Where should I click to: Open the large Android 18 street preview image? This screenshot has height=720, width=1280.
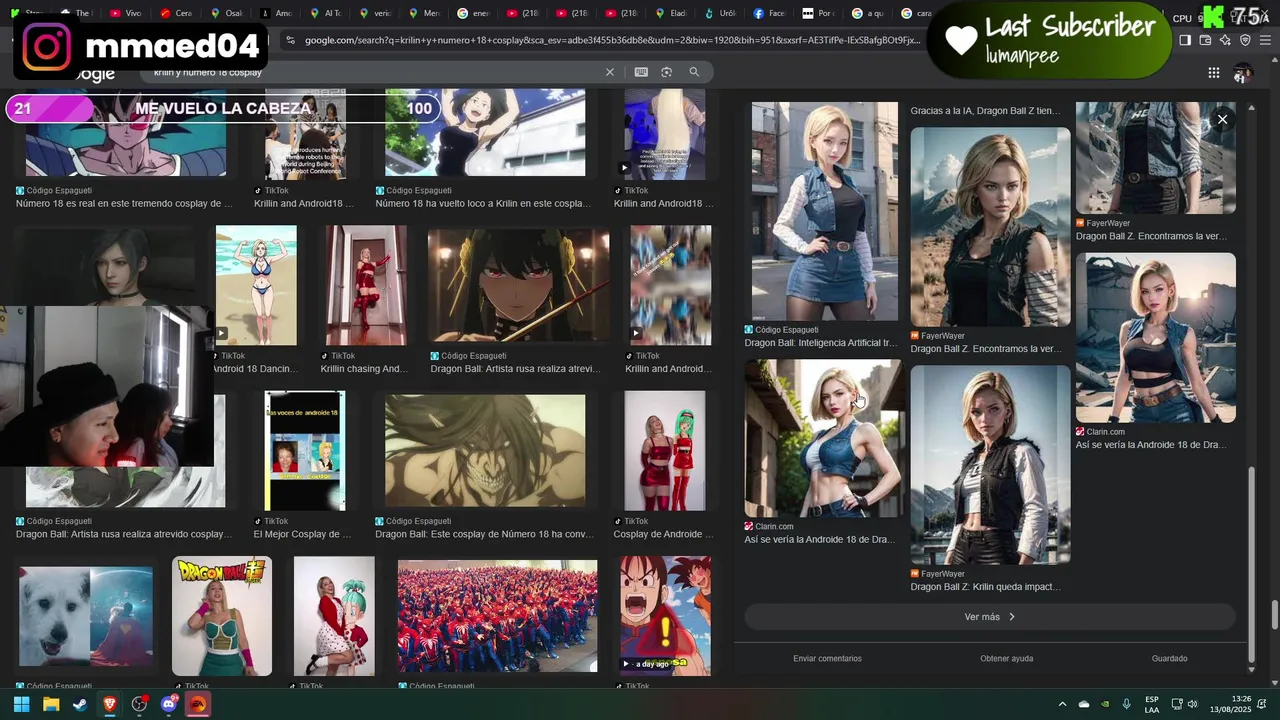tap(825, 211)
